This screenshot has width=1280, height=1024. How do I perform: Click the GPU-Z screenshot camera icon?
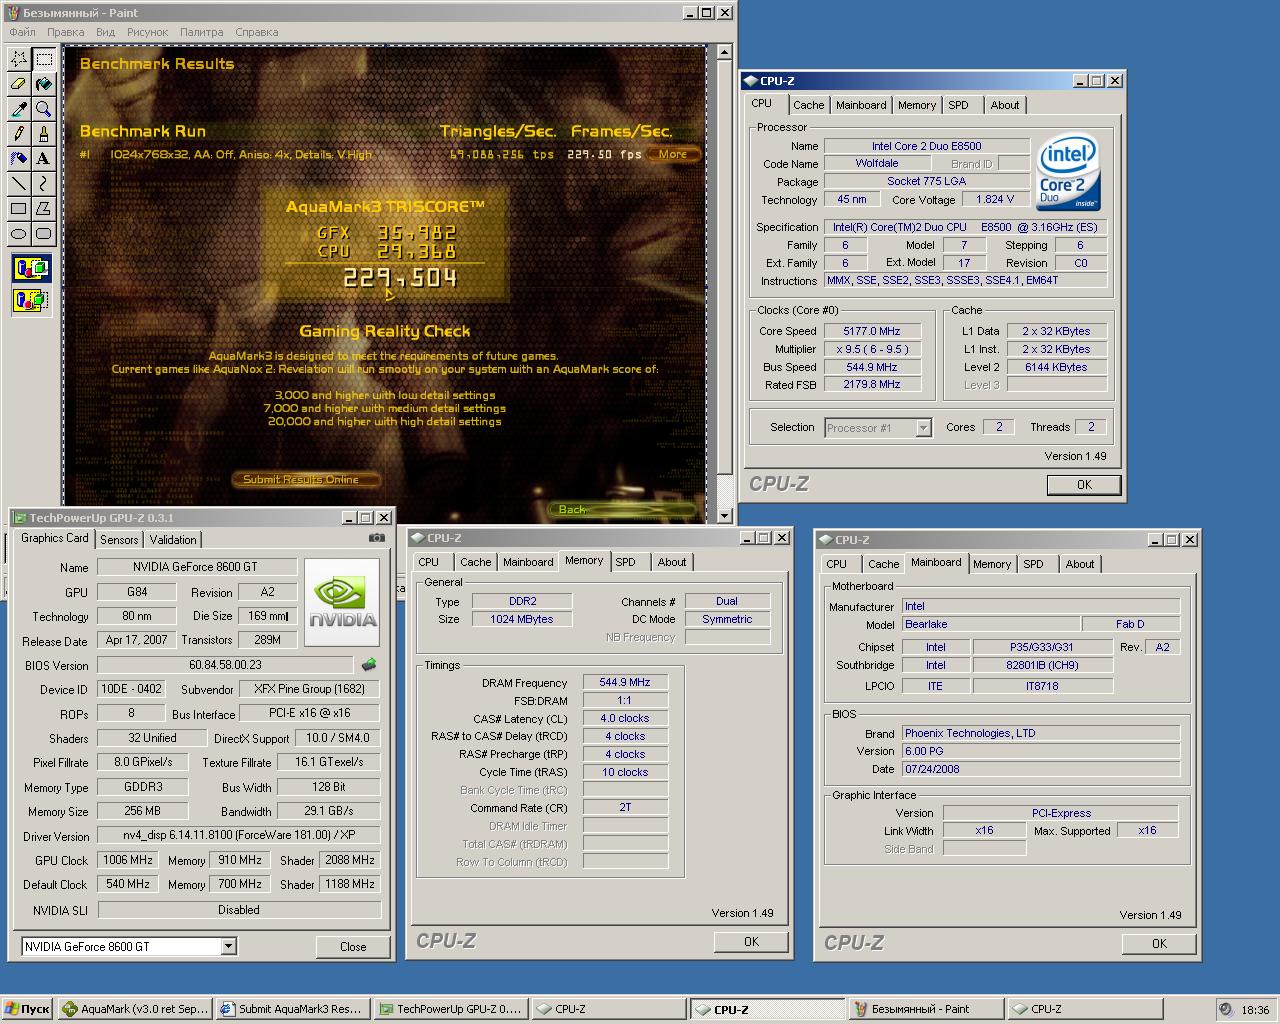(x=376, y=538)
